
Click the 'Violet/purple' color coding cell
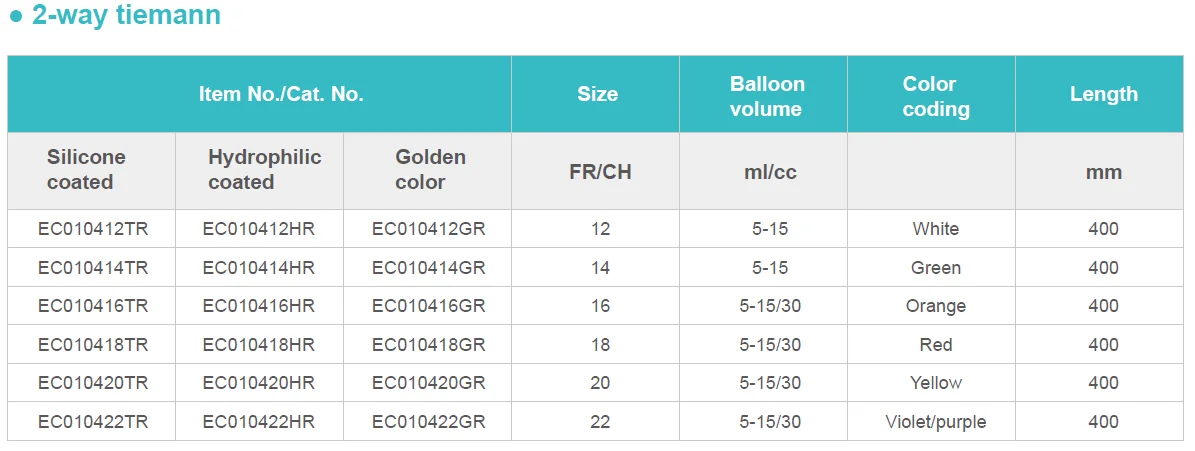pyautogui.click(x=935, y=422)
